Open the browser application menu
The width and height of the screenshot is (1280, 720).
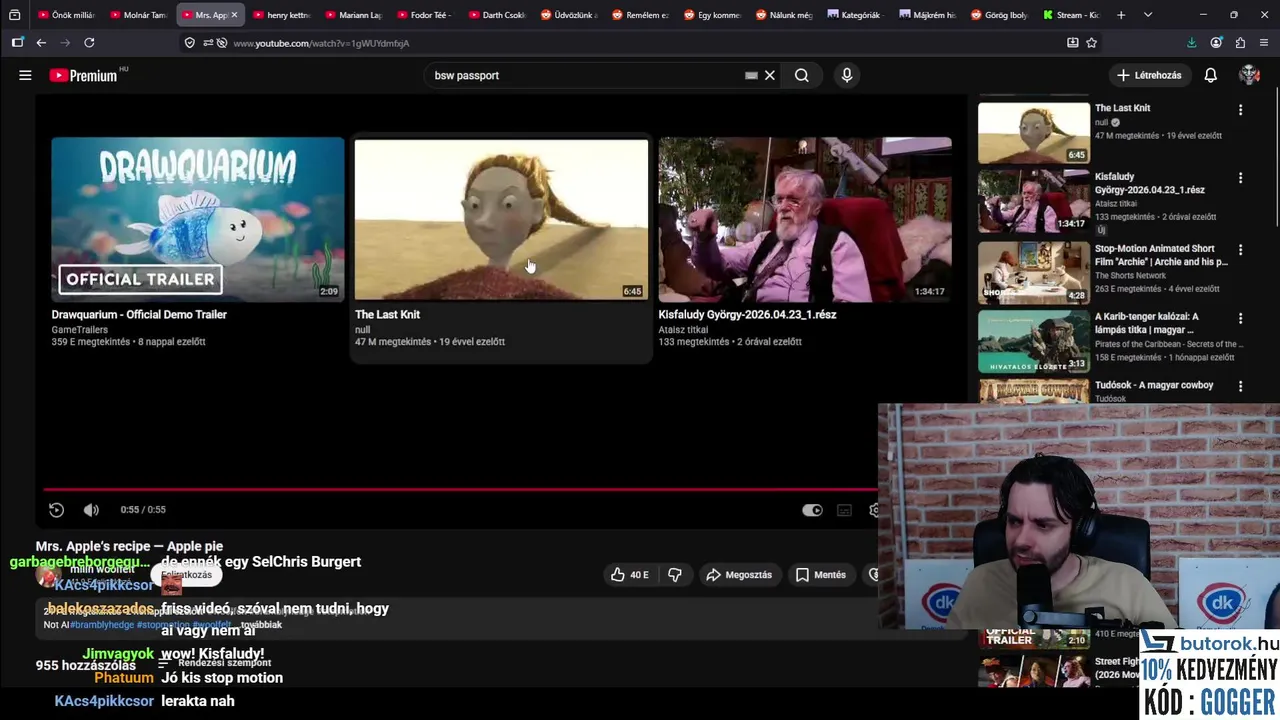(1264, 43)
